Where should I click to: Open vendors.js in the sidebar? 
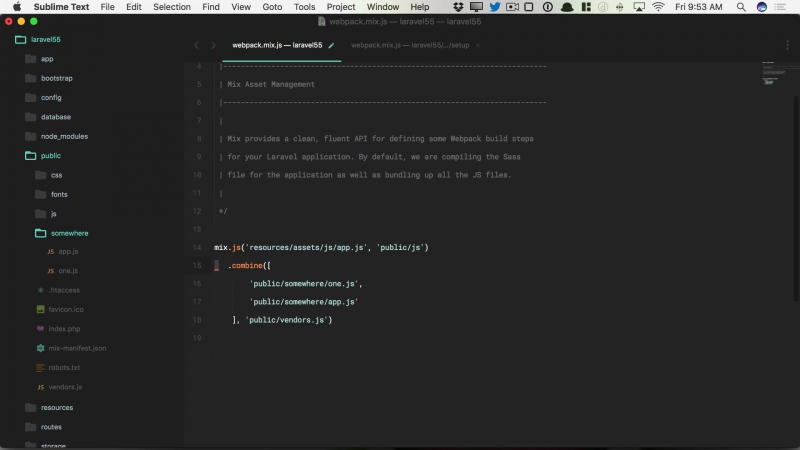(65, 387)
